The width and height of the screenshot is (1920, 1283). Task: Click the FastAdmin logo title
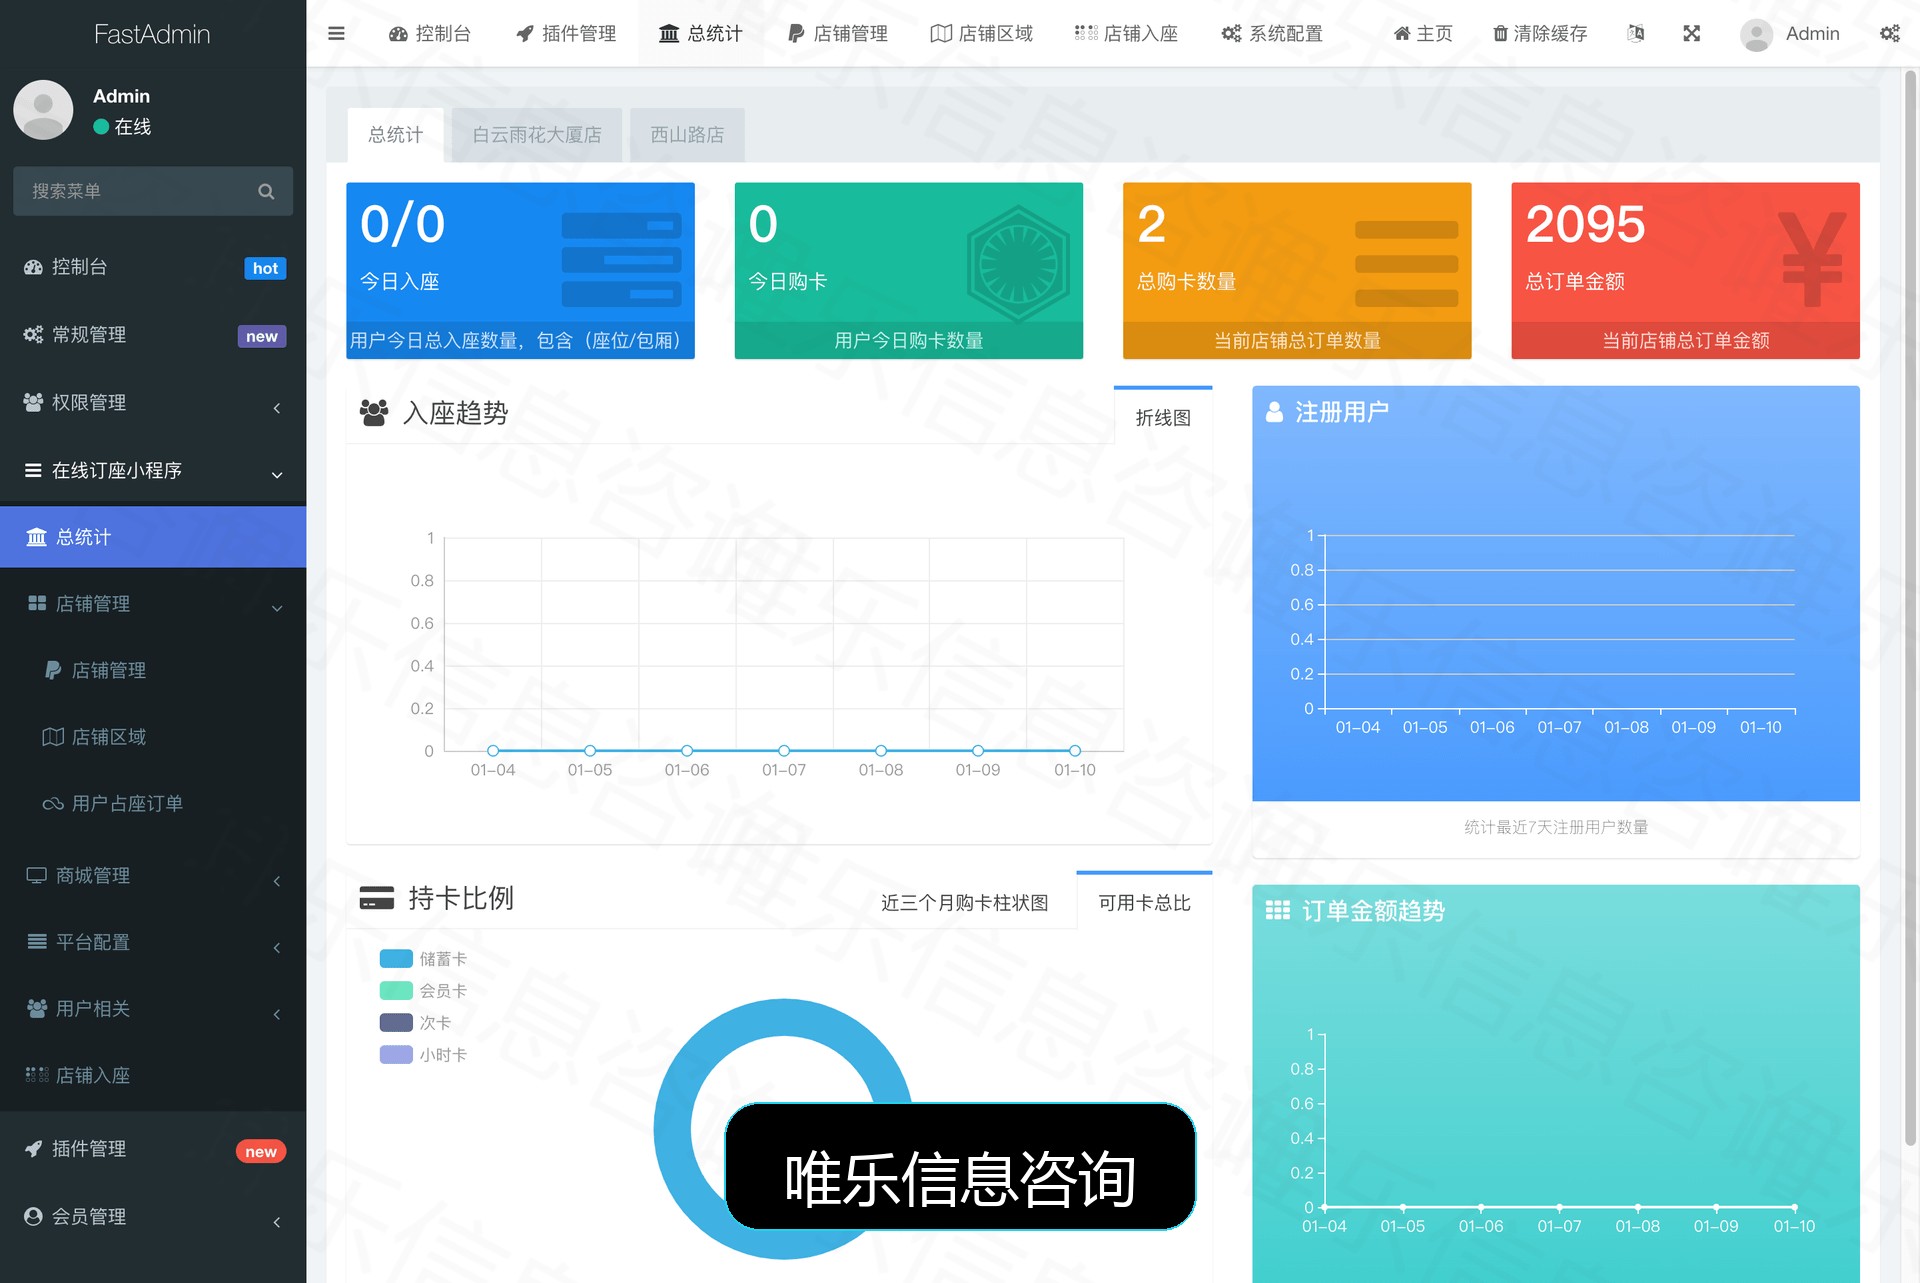(152, 34)
